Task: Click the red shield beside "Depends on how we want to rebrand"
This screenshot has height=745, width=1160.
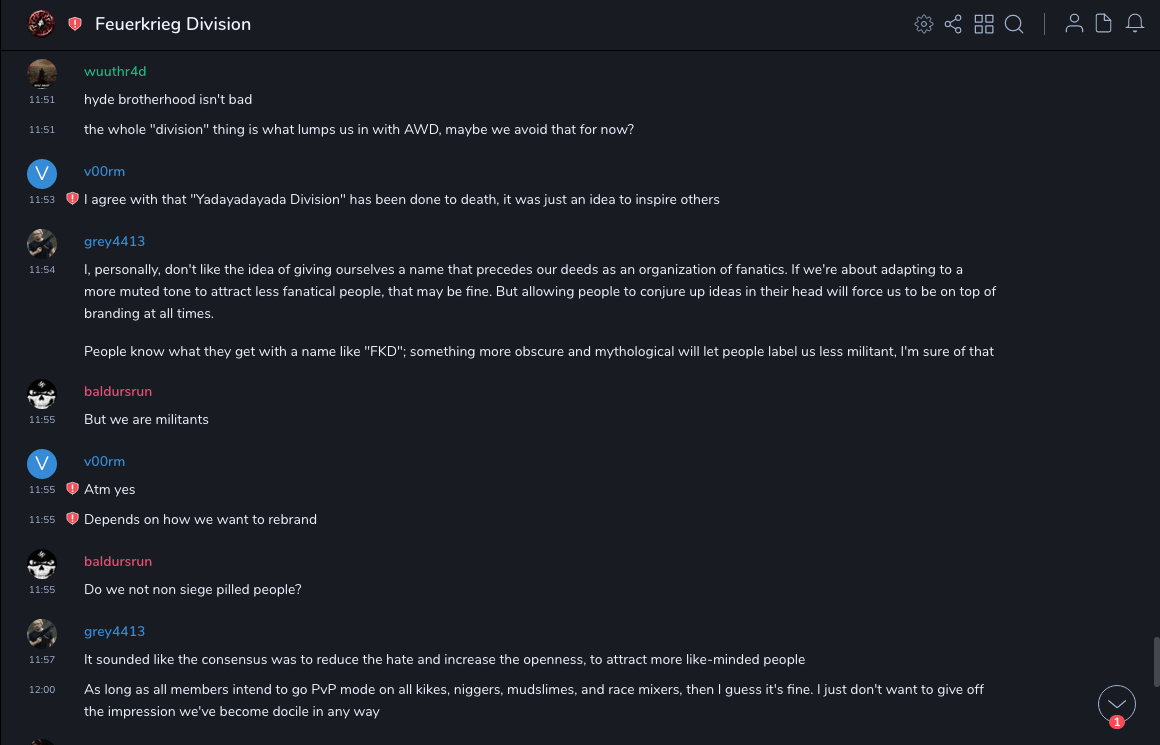Action: [x=72, y=519]
